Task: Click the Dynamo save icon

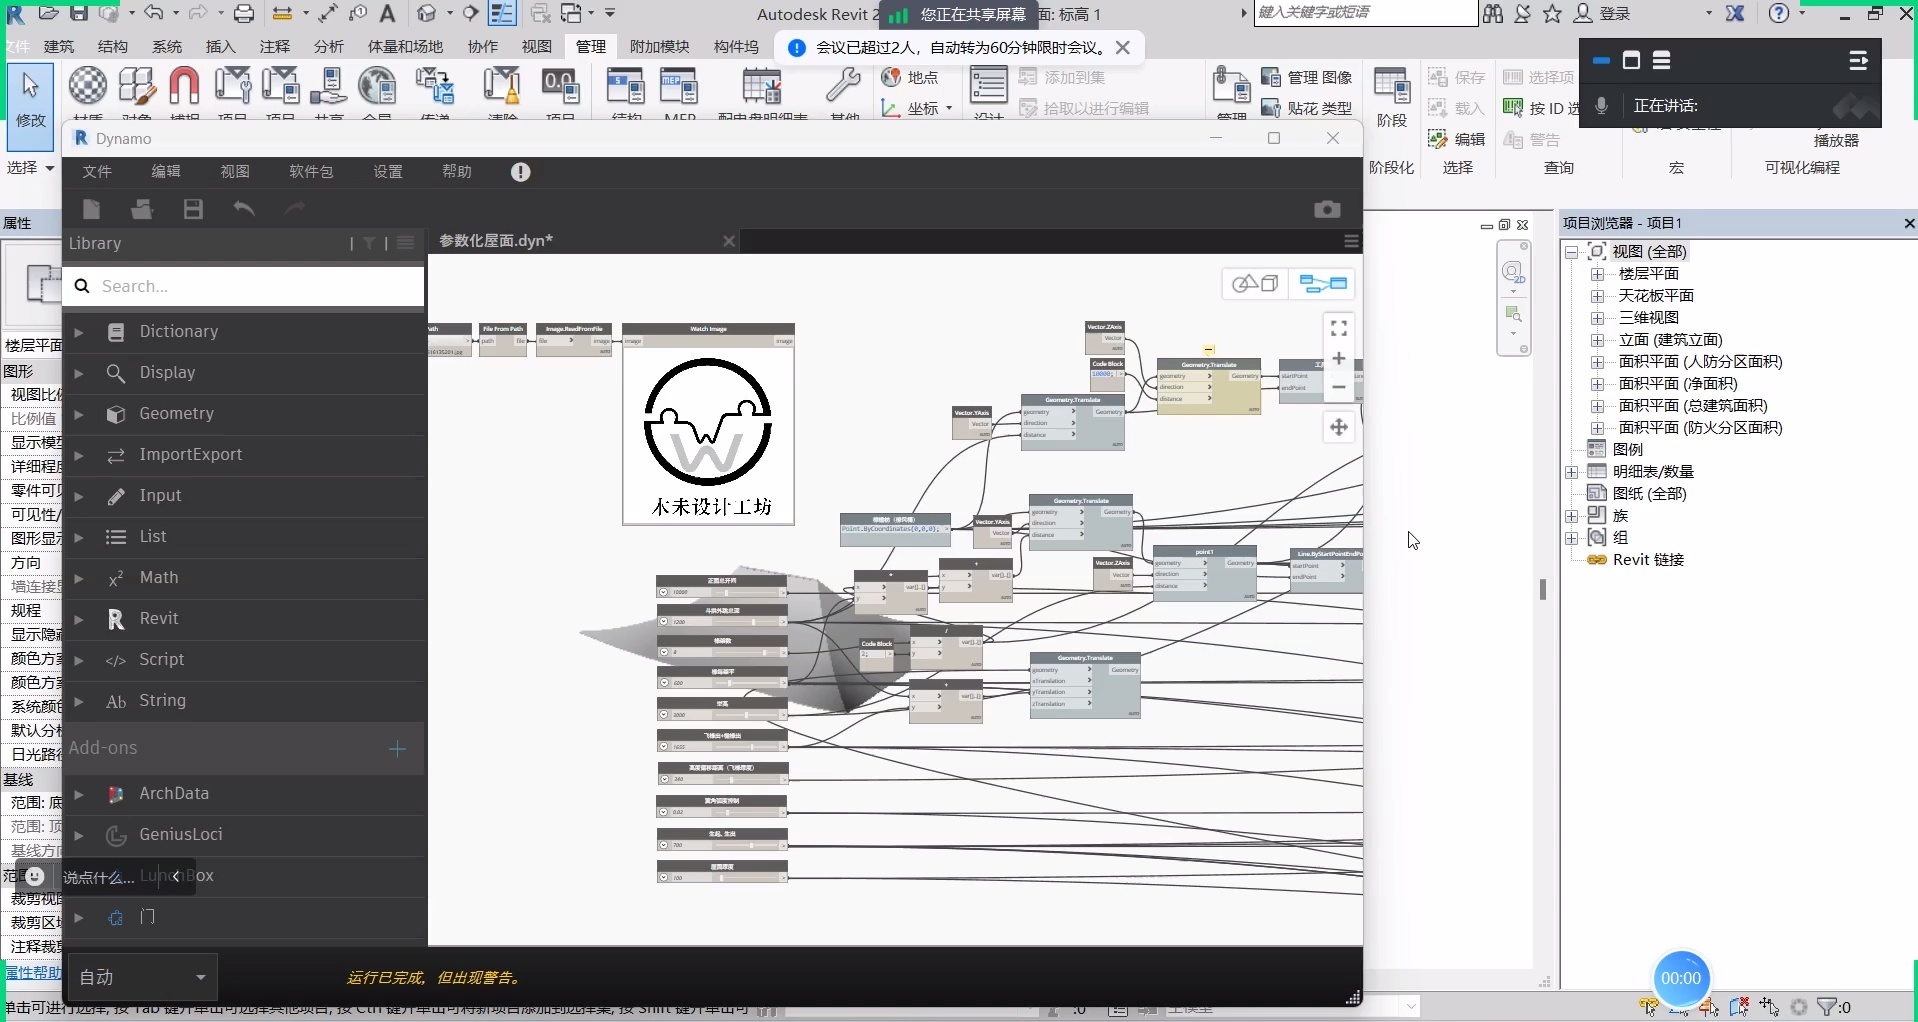Action: pos(193,209)
